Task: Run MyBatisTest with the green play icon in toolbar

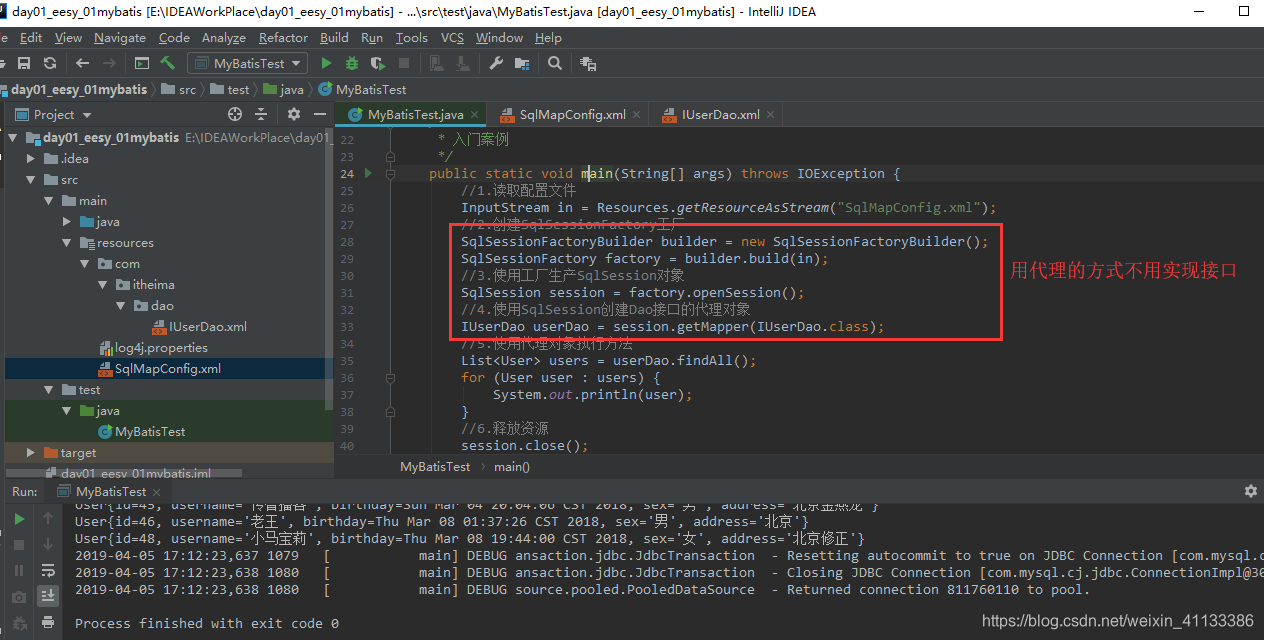Action: click(x=326, y=63)
